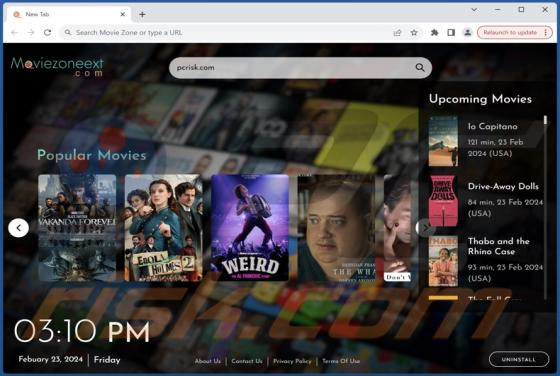Open the three-dot Chrome menu
Screen dimensions: 560x376
pos(546,33)
